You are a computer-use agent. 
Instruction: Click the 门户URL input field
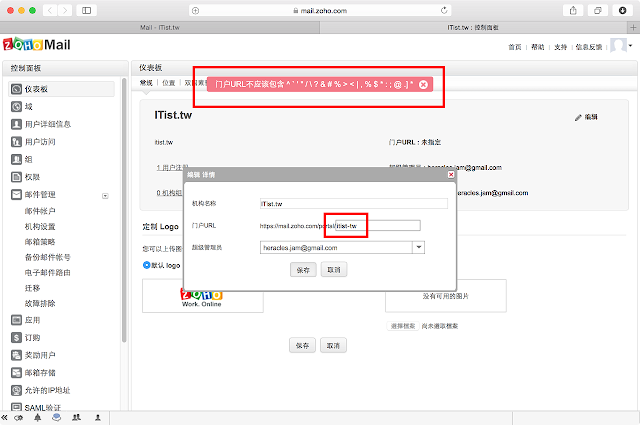pos(378,225)
